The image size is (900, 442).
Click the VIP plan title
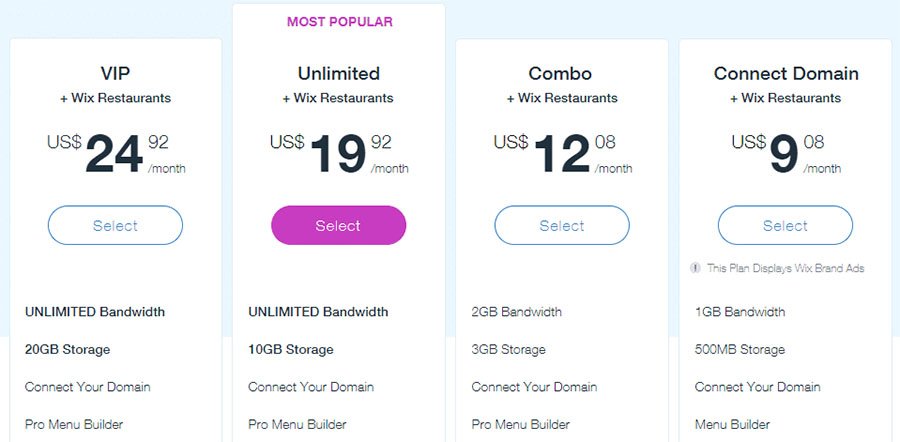(115, 74)
